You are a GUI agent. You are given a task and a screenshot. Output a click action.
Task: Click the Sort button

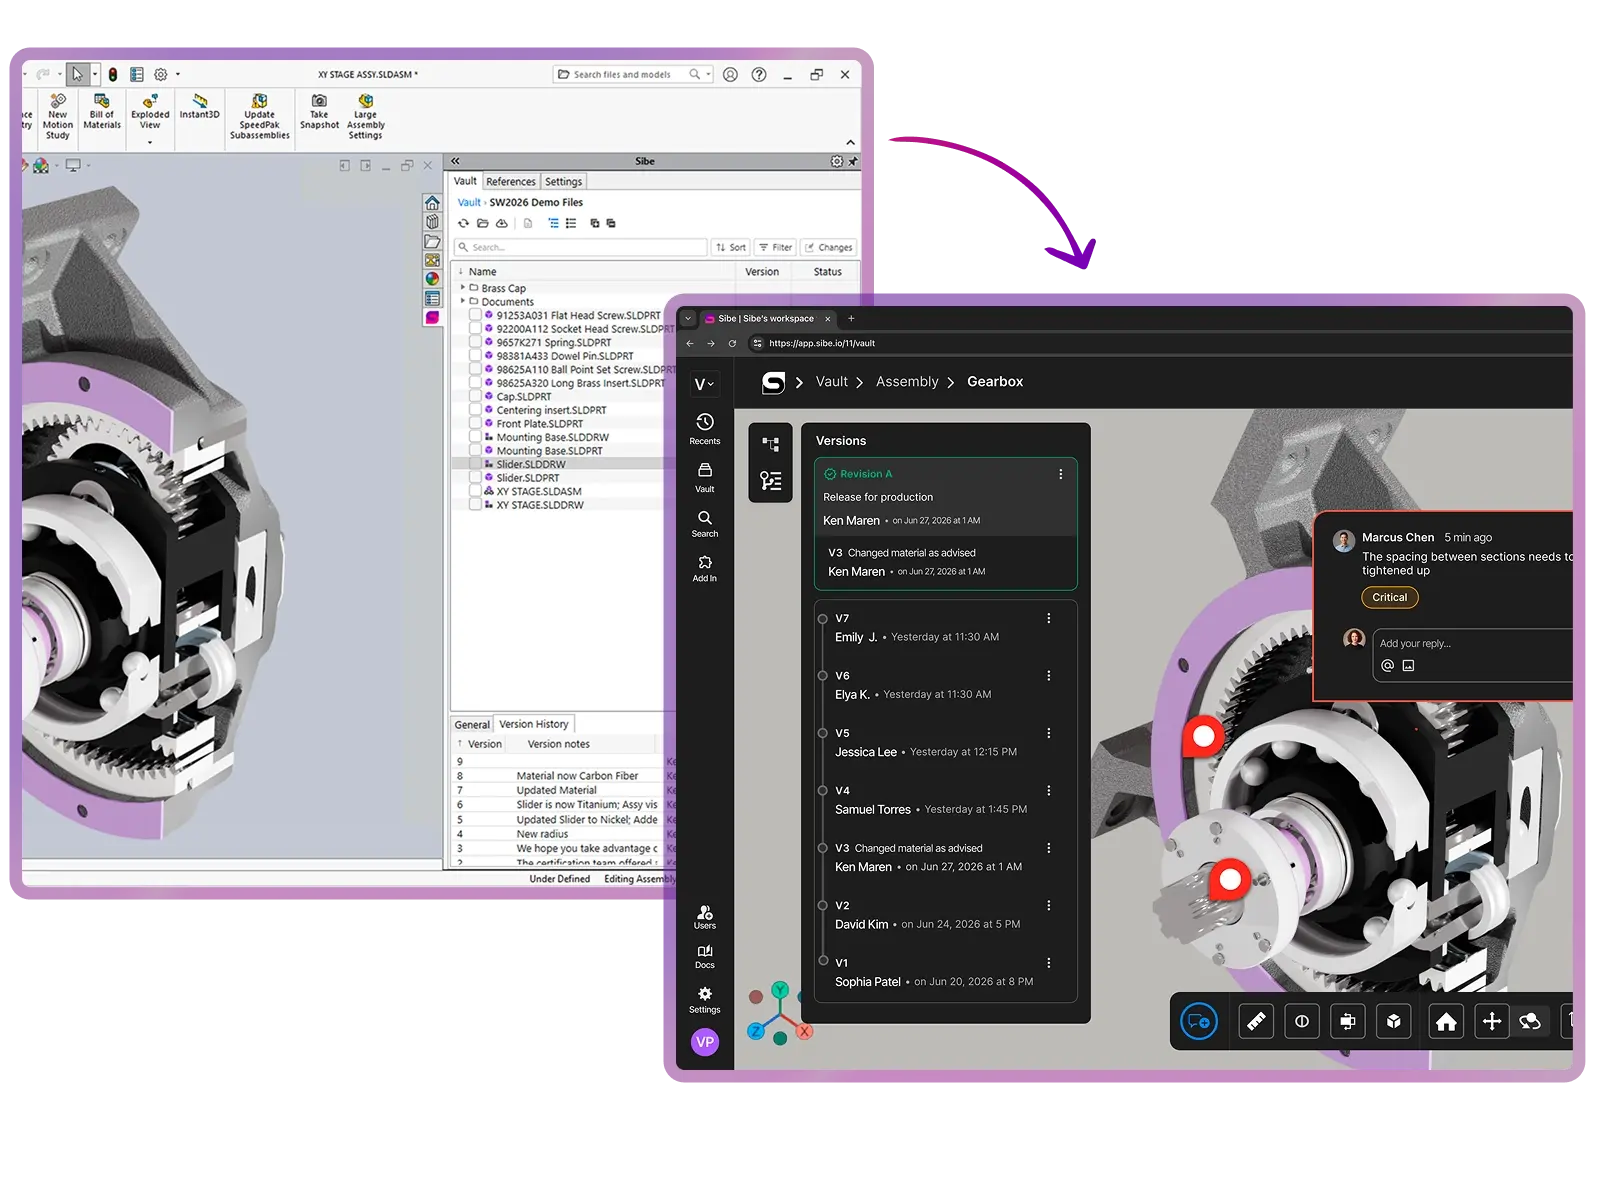tap(731, 247)
